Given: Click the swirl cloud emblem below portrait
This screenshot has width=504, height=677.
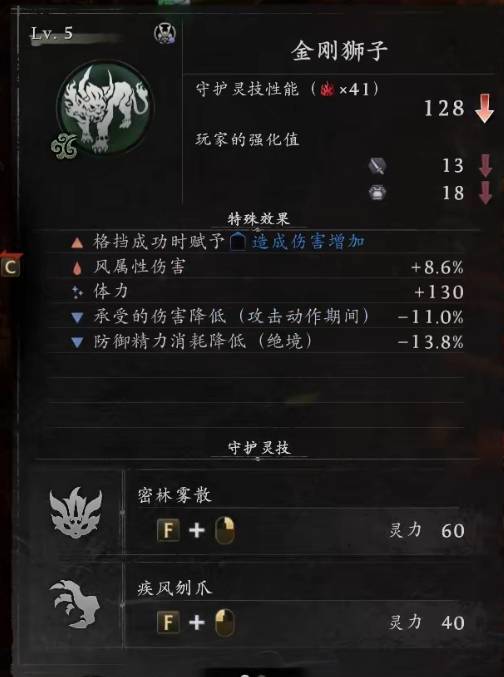Looking at the screenshot, I should (x=65, y=146).
